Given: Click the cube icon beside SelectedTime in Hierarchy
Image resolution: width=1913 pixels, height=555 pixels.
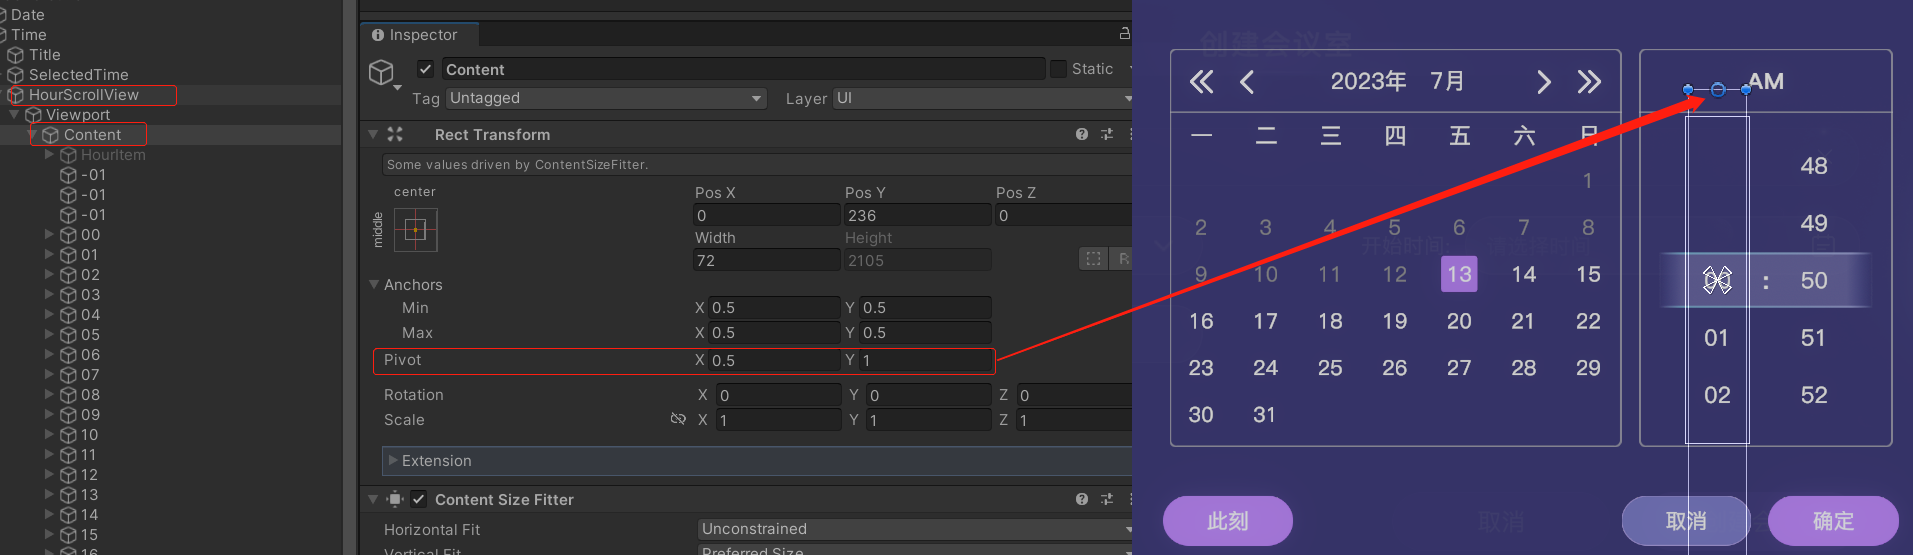Looking at the screenshot, I should tap(16, 75).
